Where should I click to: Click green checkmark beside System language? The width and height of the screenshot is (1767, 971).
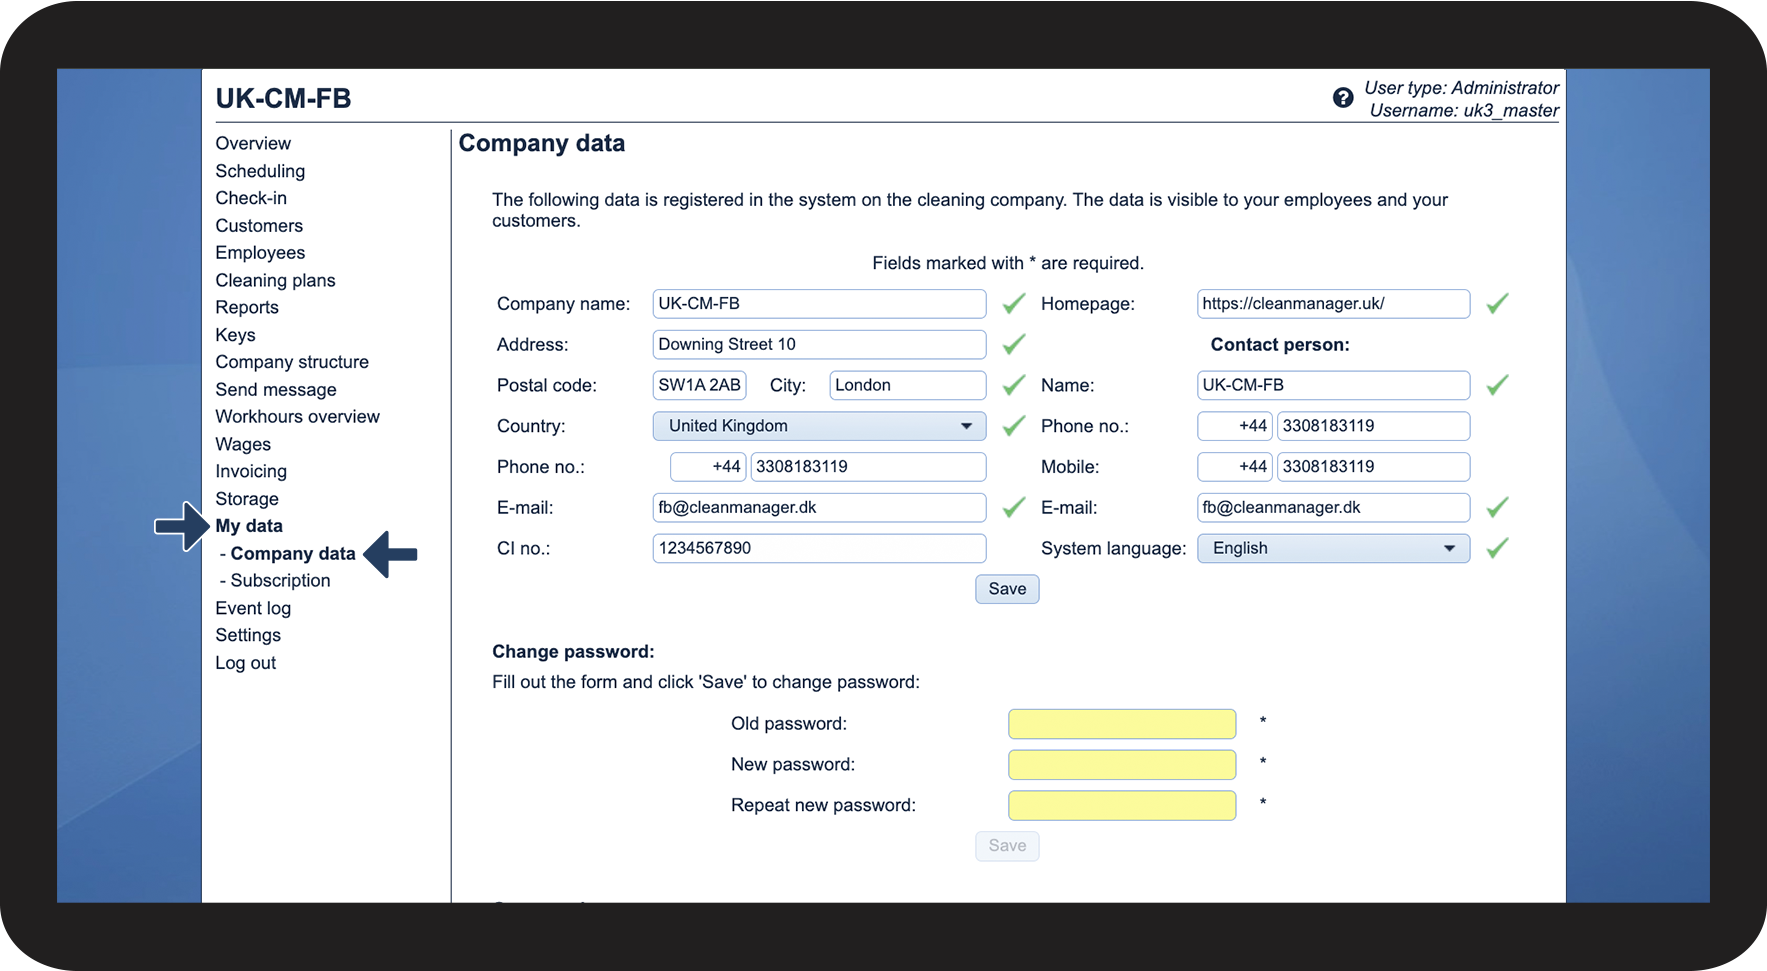(x=1497, y=548)
